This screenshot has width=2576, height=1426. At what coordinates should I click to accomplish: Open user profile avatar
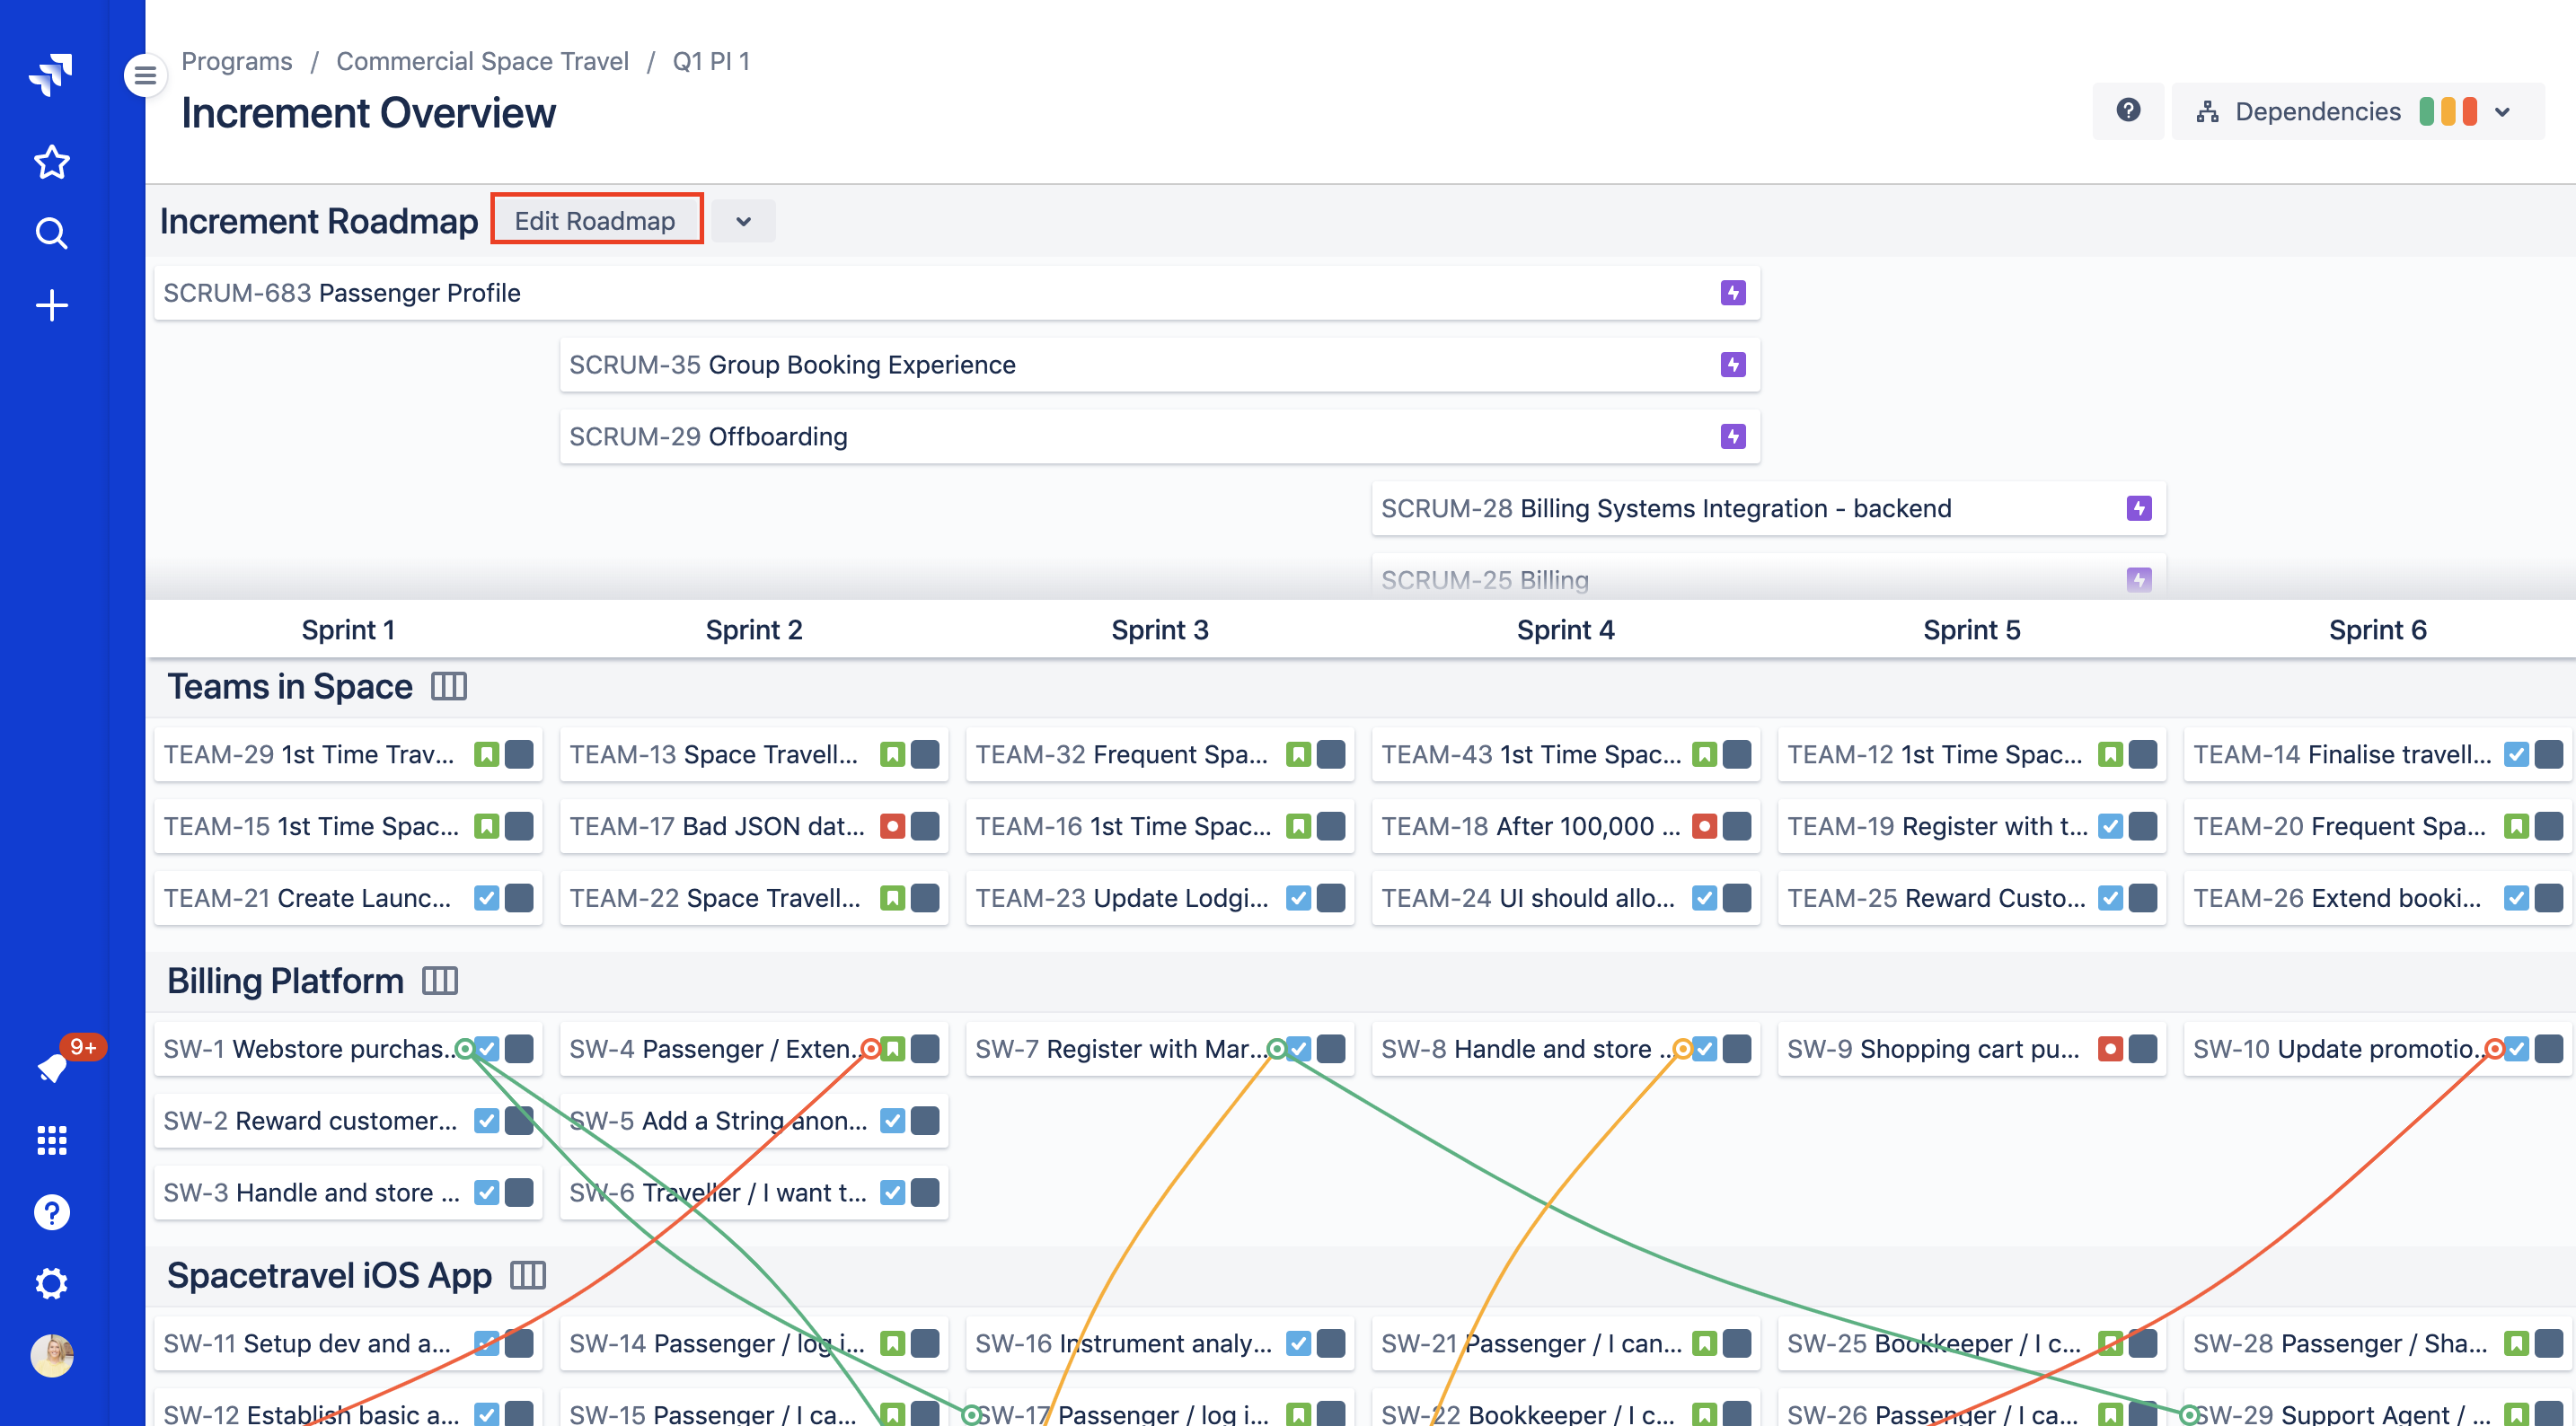click(x=51, y=1356)
